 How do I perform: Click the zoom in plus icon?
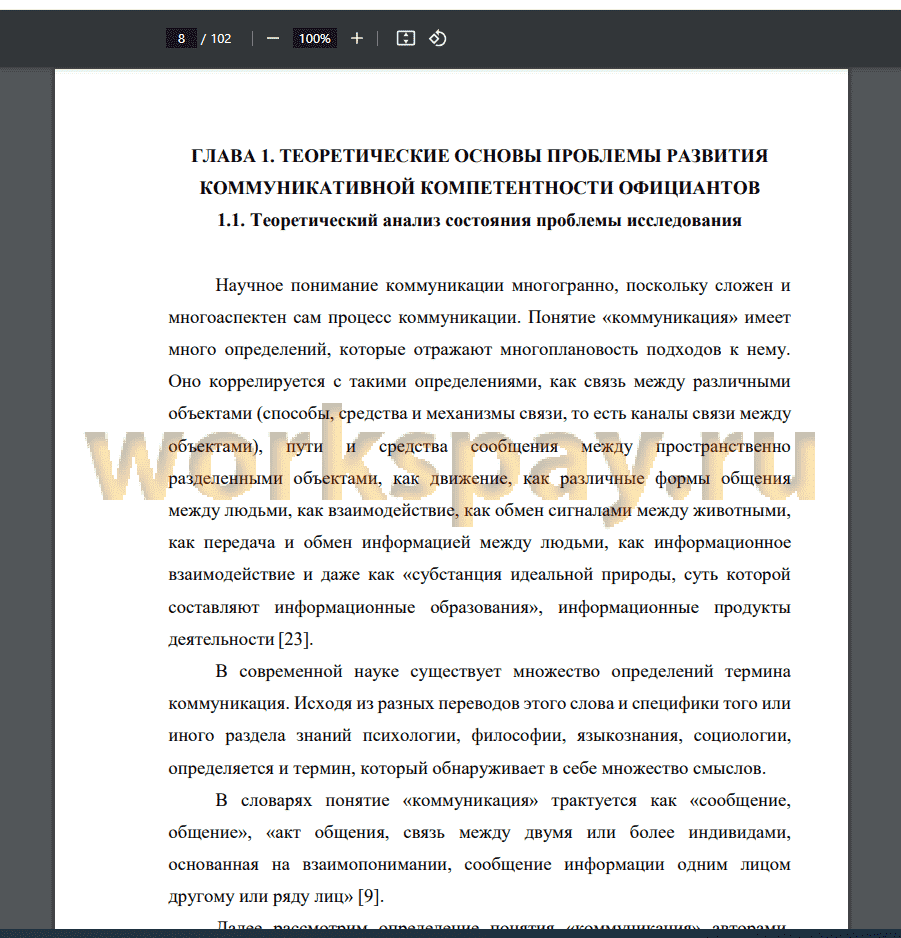click(357, 39)
